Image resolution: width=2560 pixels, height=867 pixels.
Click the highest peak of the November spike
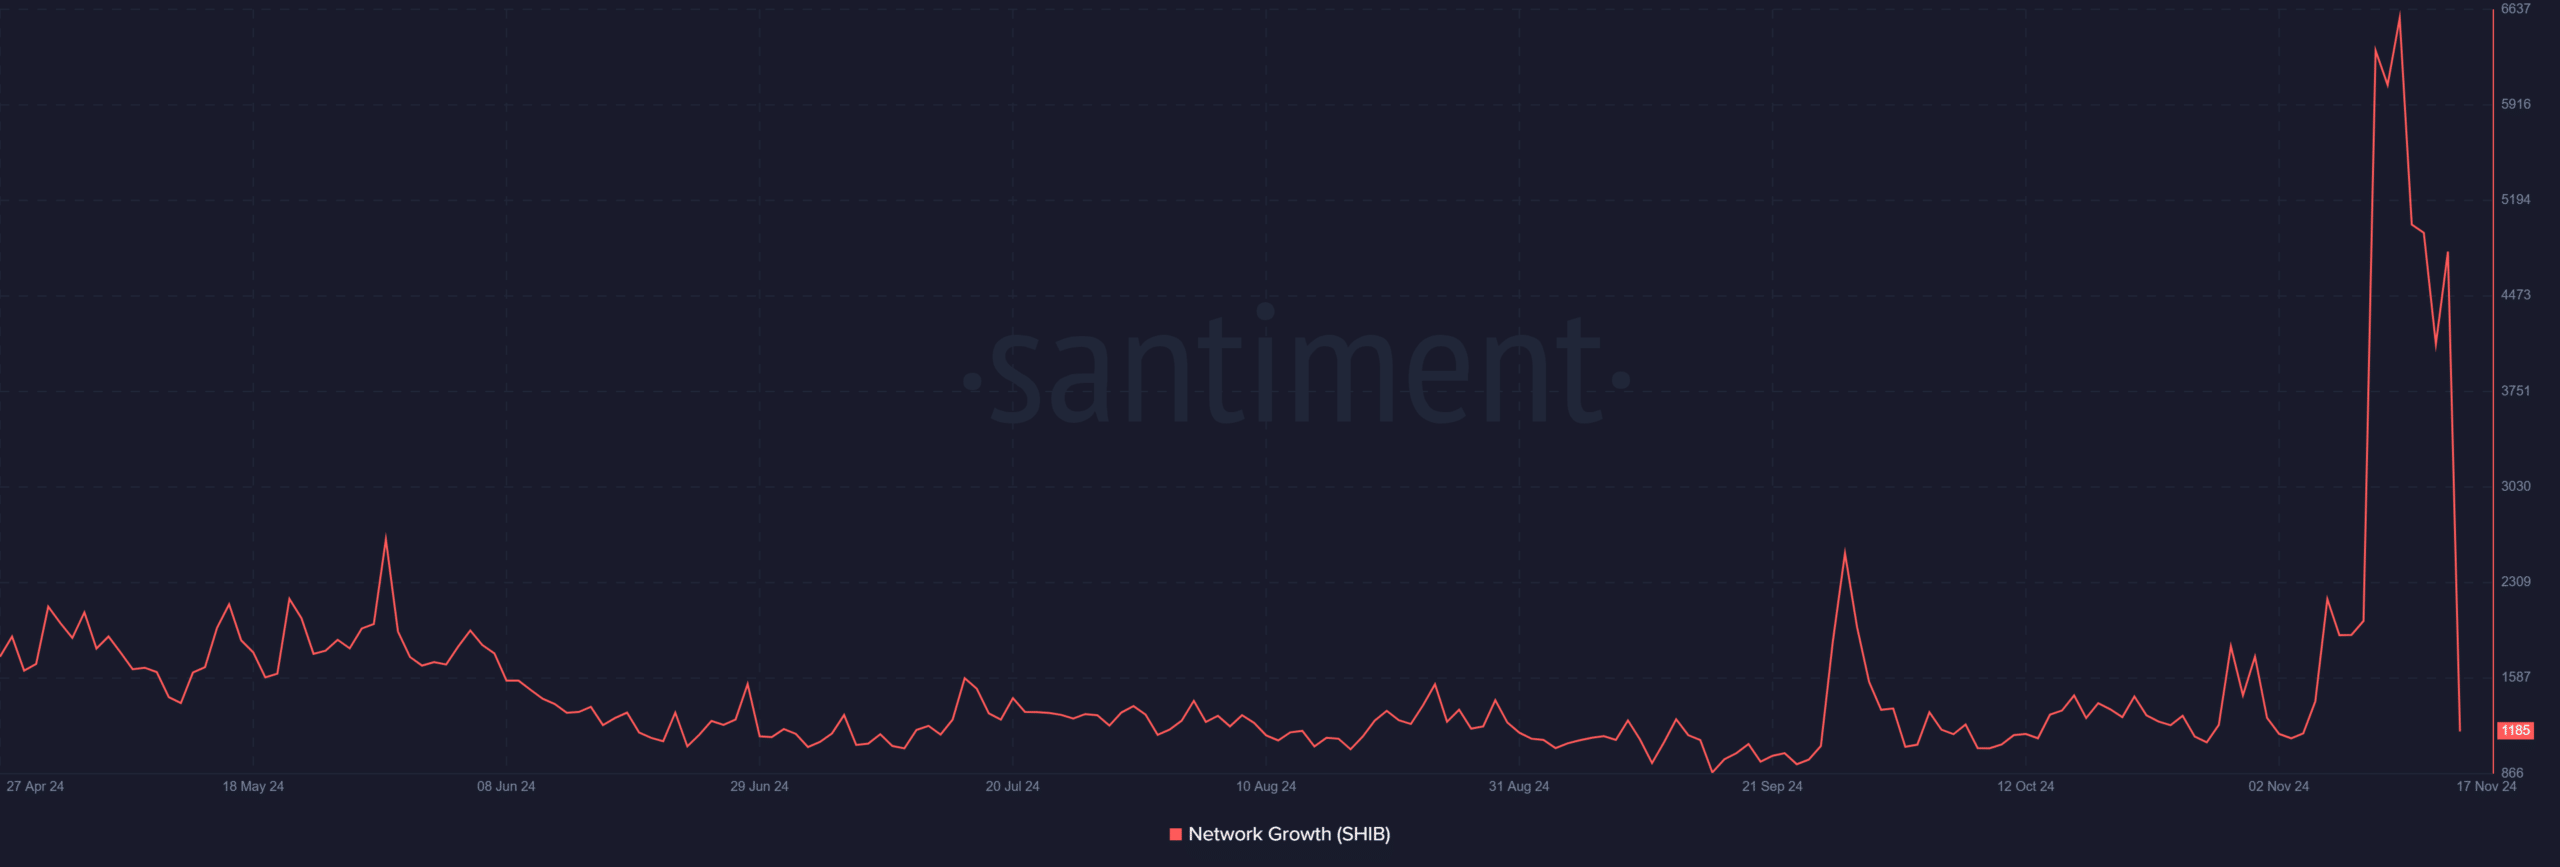(x=2399, y=15)
